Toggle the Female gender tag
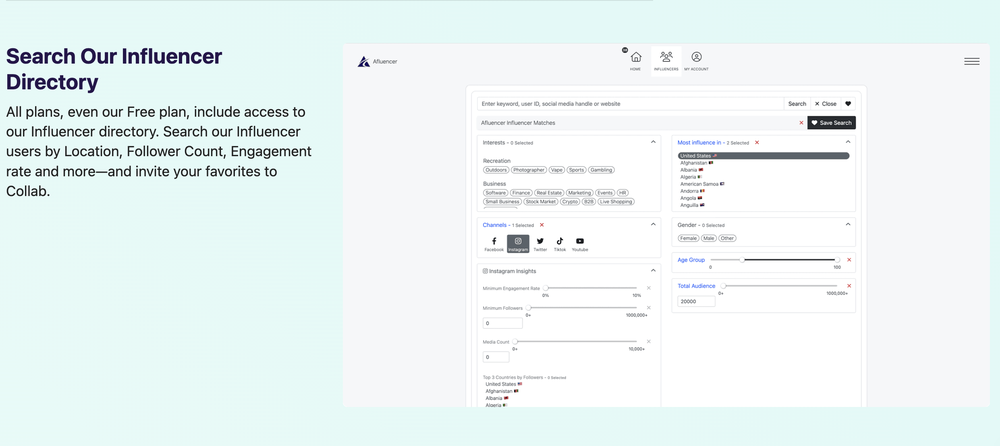The height and width of the screenshot is (446, 1000). tap(688, 238)
